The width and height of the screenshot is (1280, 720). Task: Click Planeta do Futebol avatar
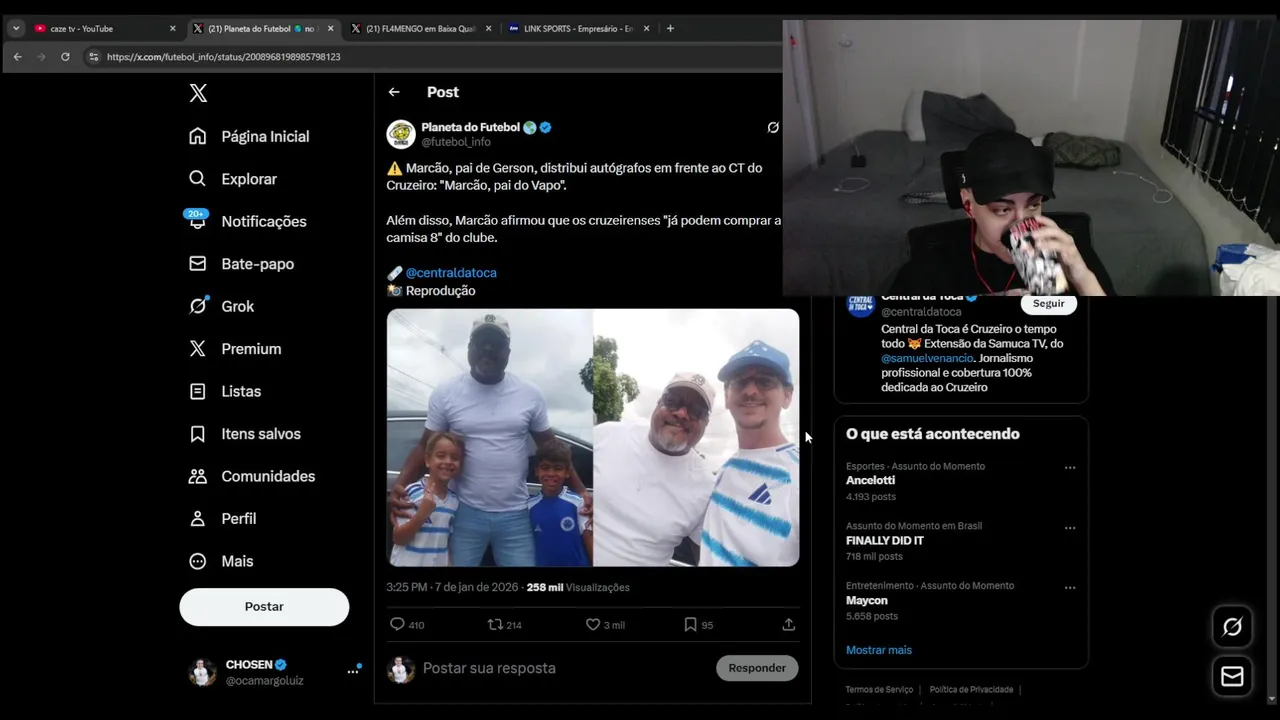401,134
